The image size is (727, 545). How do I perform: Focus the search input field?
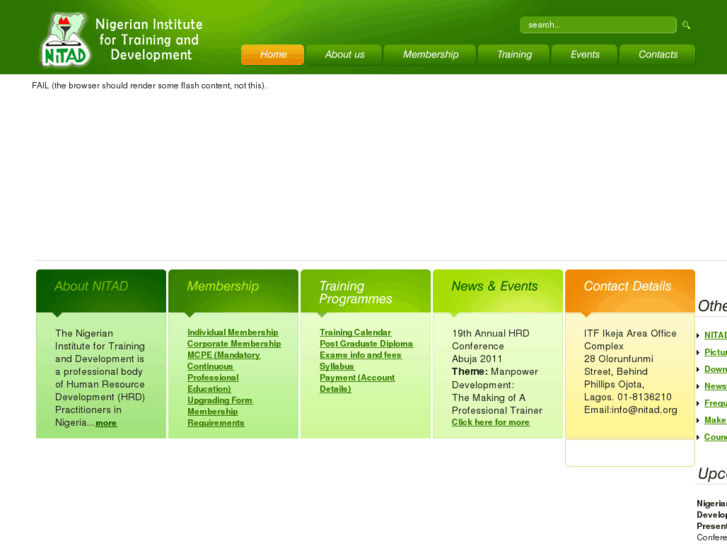click(x=598, y=25)
